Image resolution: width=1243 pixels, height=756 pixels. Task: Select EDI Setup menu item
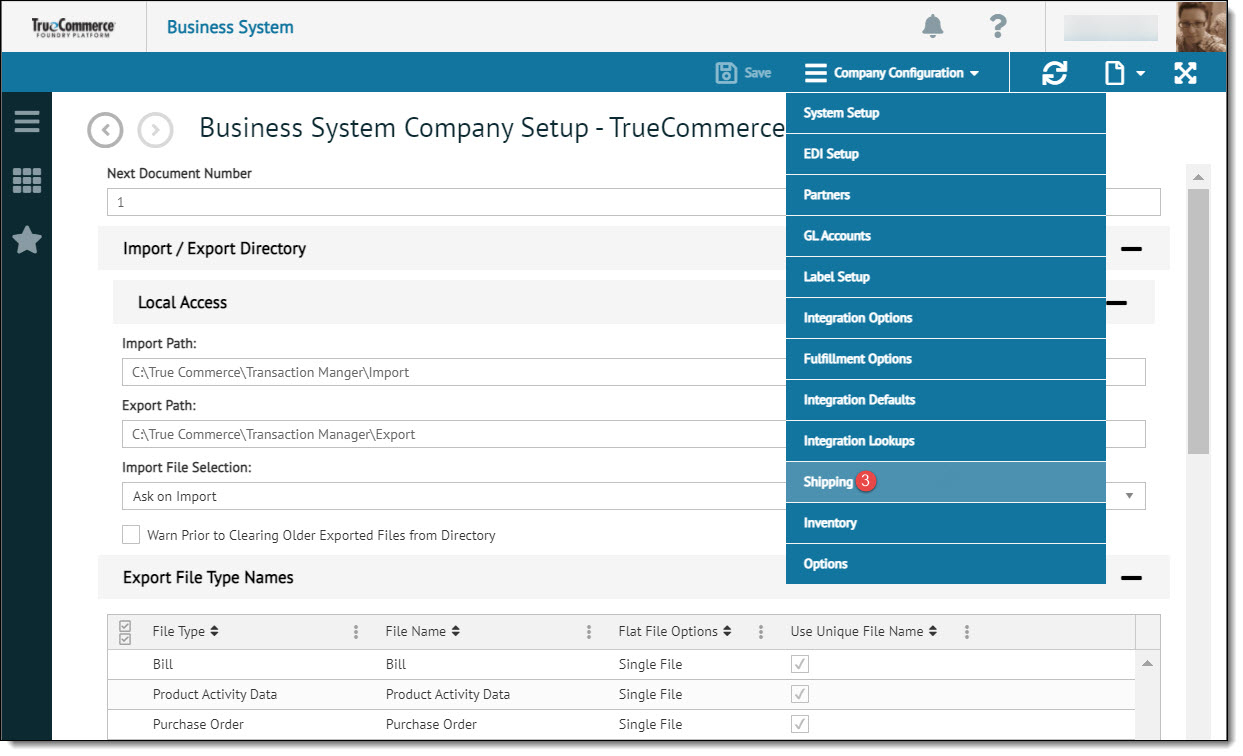946,154
